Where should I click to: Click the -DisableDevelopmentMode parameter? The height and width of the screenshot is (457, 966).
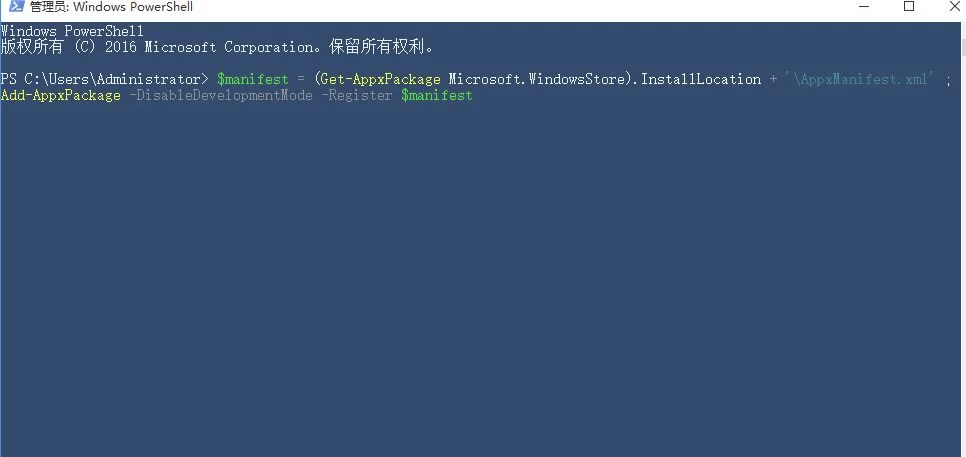[221, 95]
